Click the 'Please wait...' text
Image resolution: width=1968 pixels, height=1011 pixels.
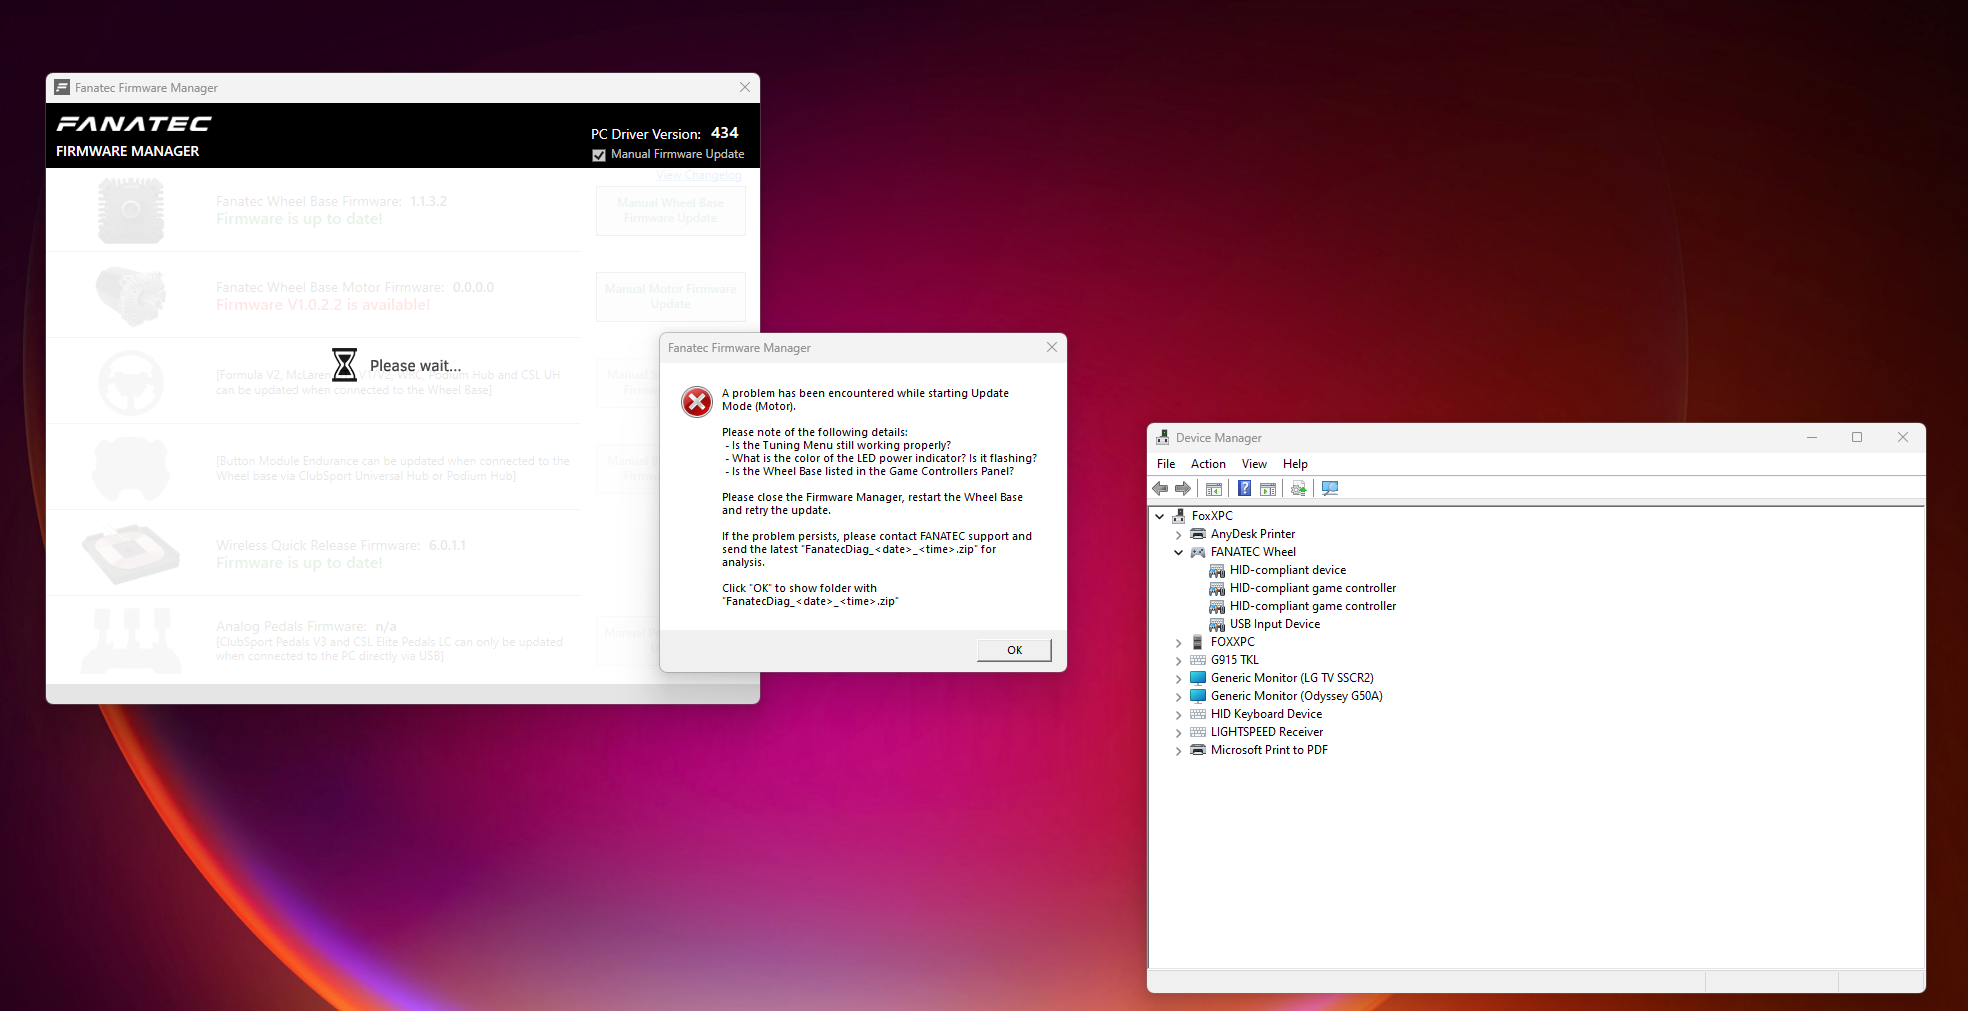416,366
